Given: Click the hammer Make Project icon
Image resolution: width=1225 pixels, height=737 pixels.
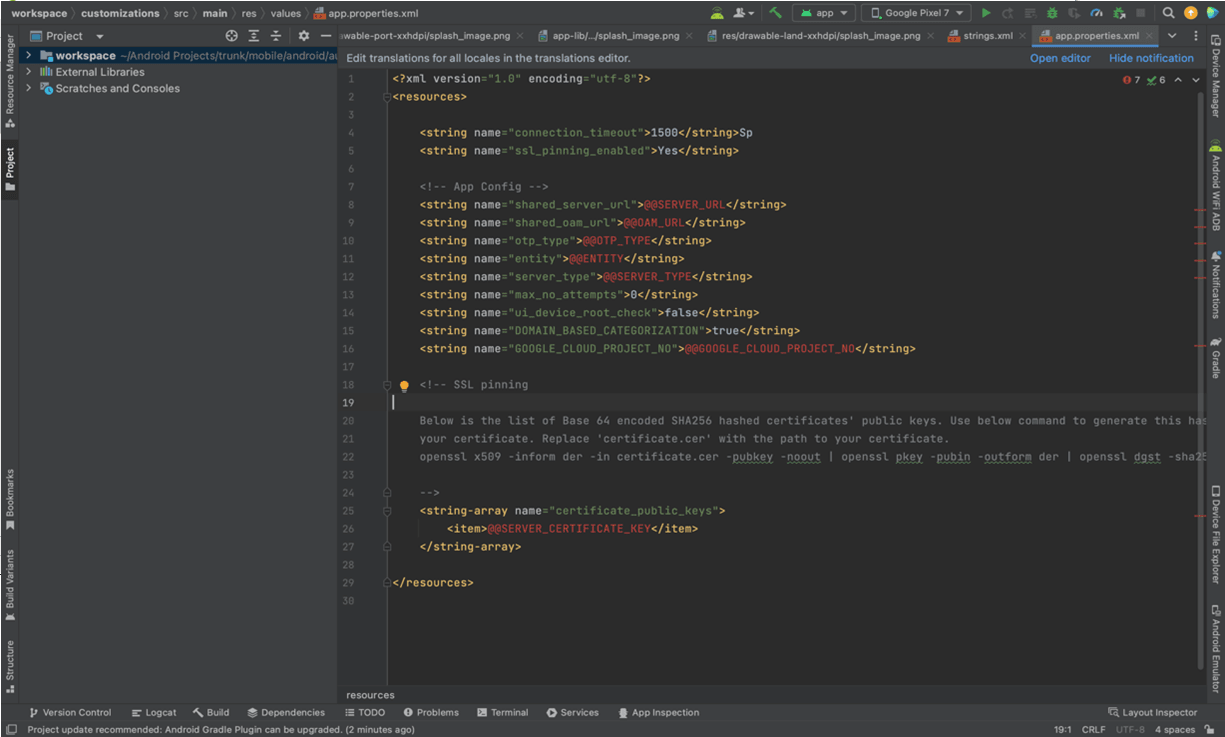Looking at the screenshot, I should (x=776, y=13).
